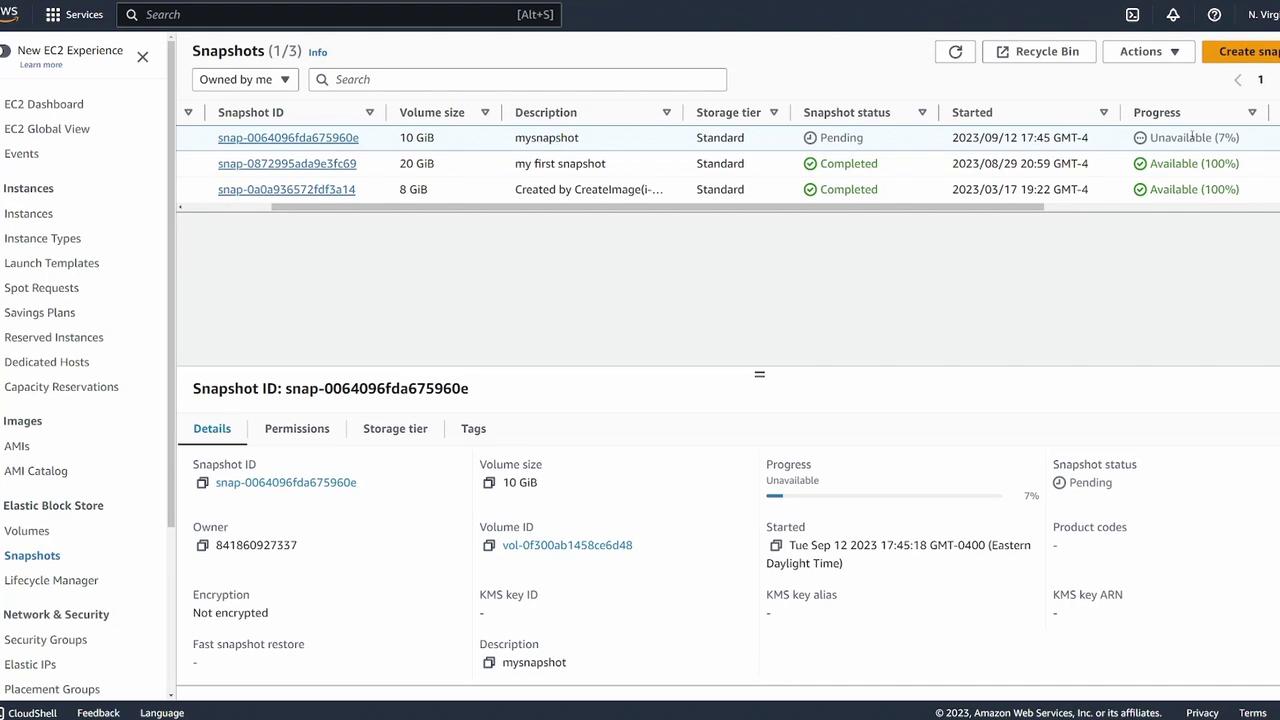Screen dimensions: 1280x720
Task: Switch to the Storage tier tab
Action: coord(395,429)
